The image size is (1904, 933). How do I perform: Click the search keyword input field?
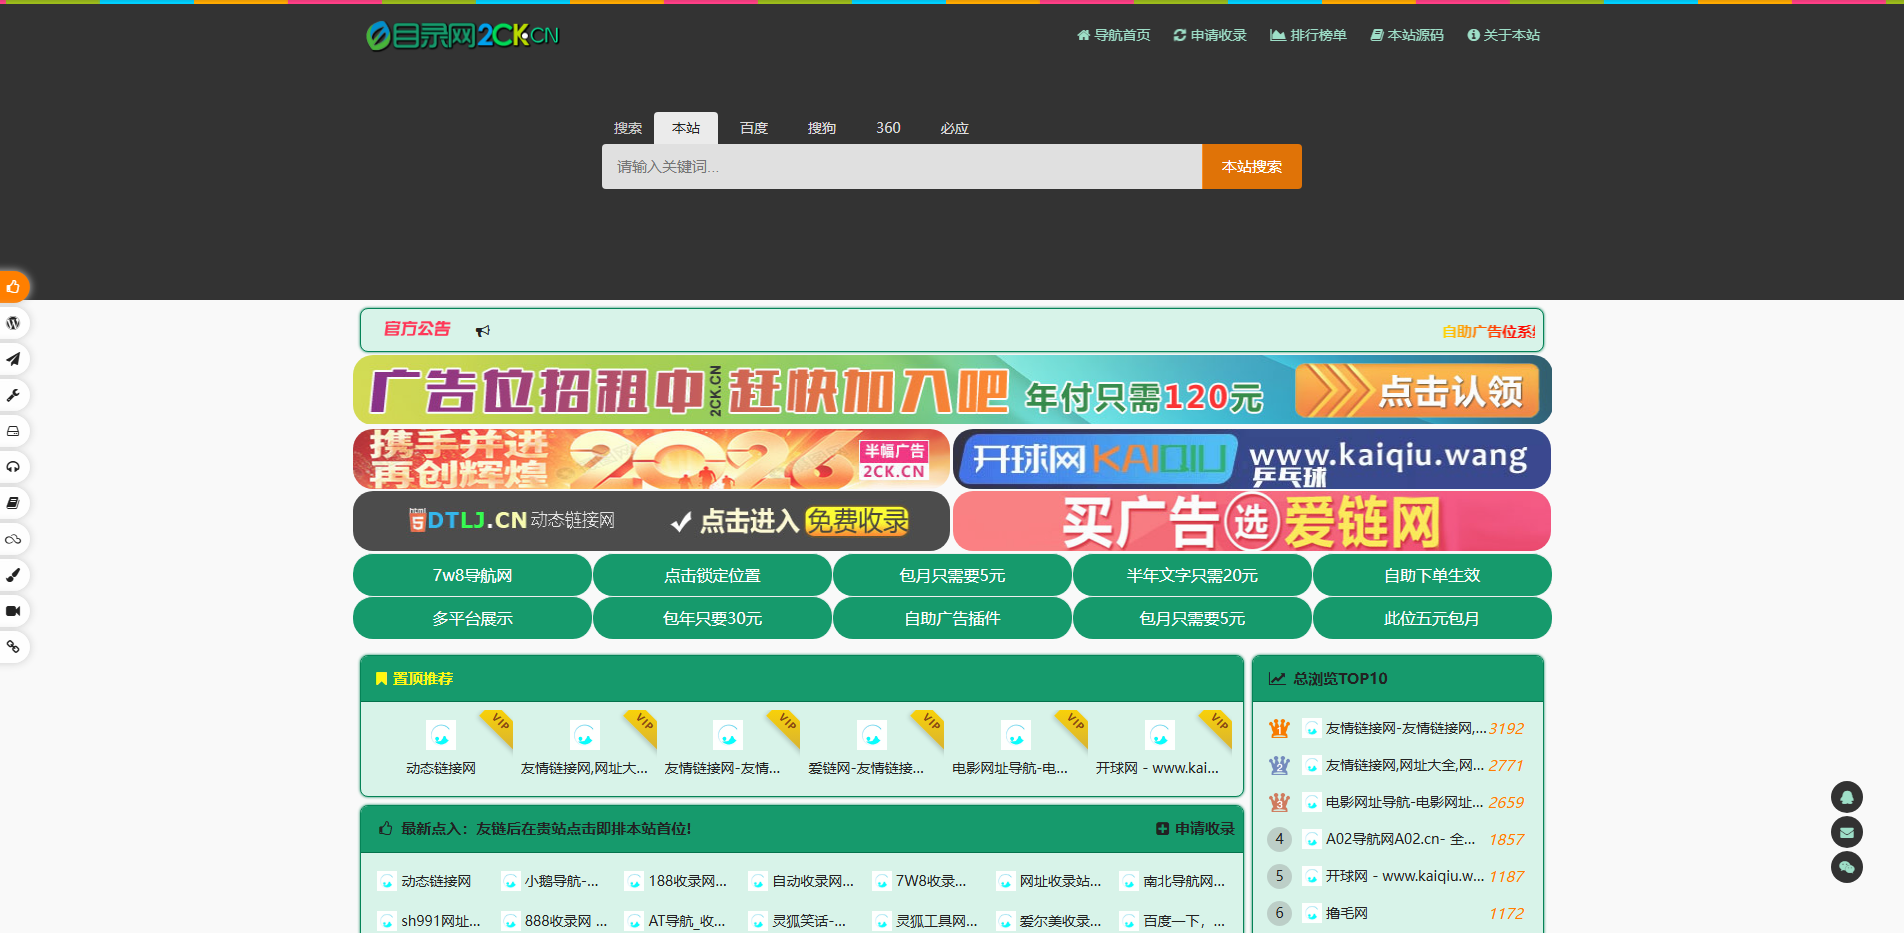click(x=900, y=166)
